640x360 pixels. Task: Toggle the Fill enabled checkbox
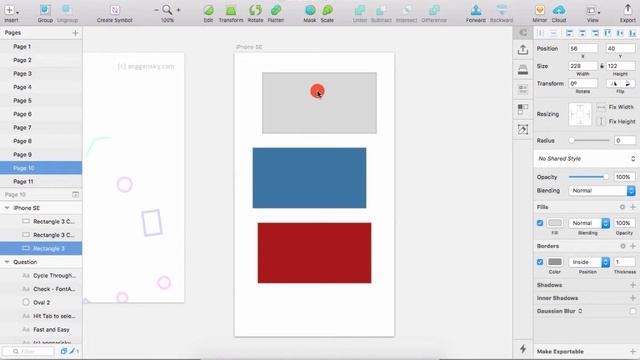[540, 223]
